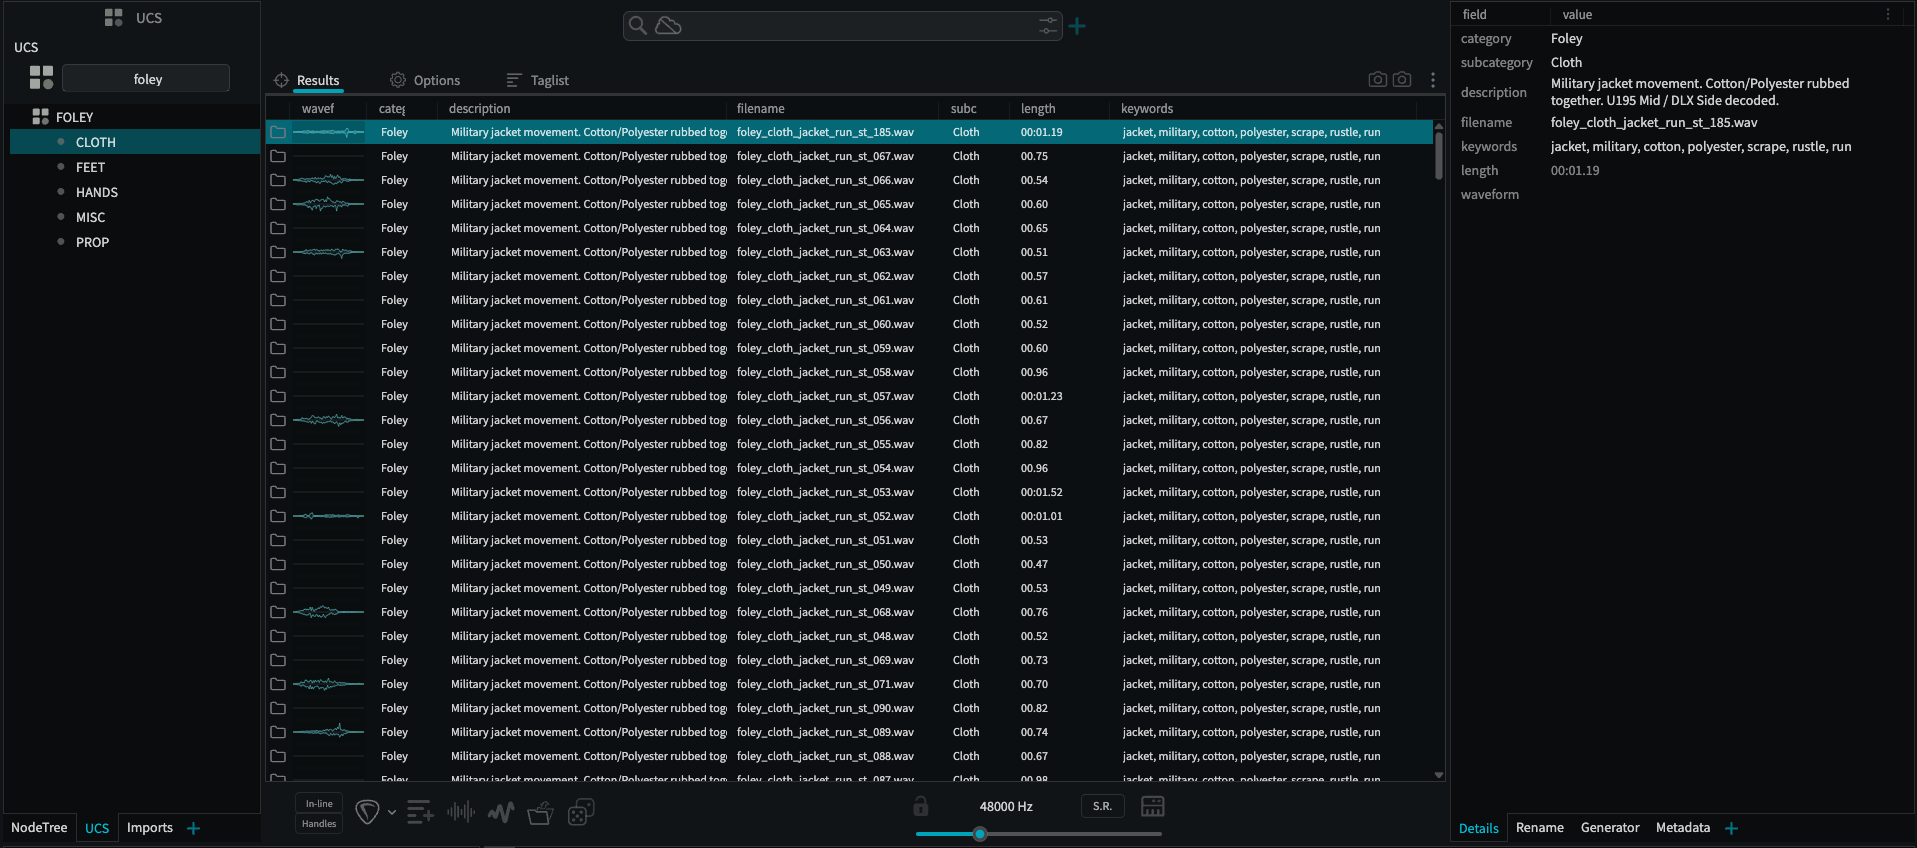Click the squiggly wave icon
Viewport: 1917px width, 848px height.
(501, 812)
